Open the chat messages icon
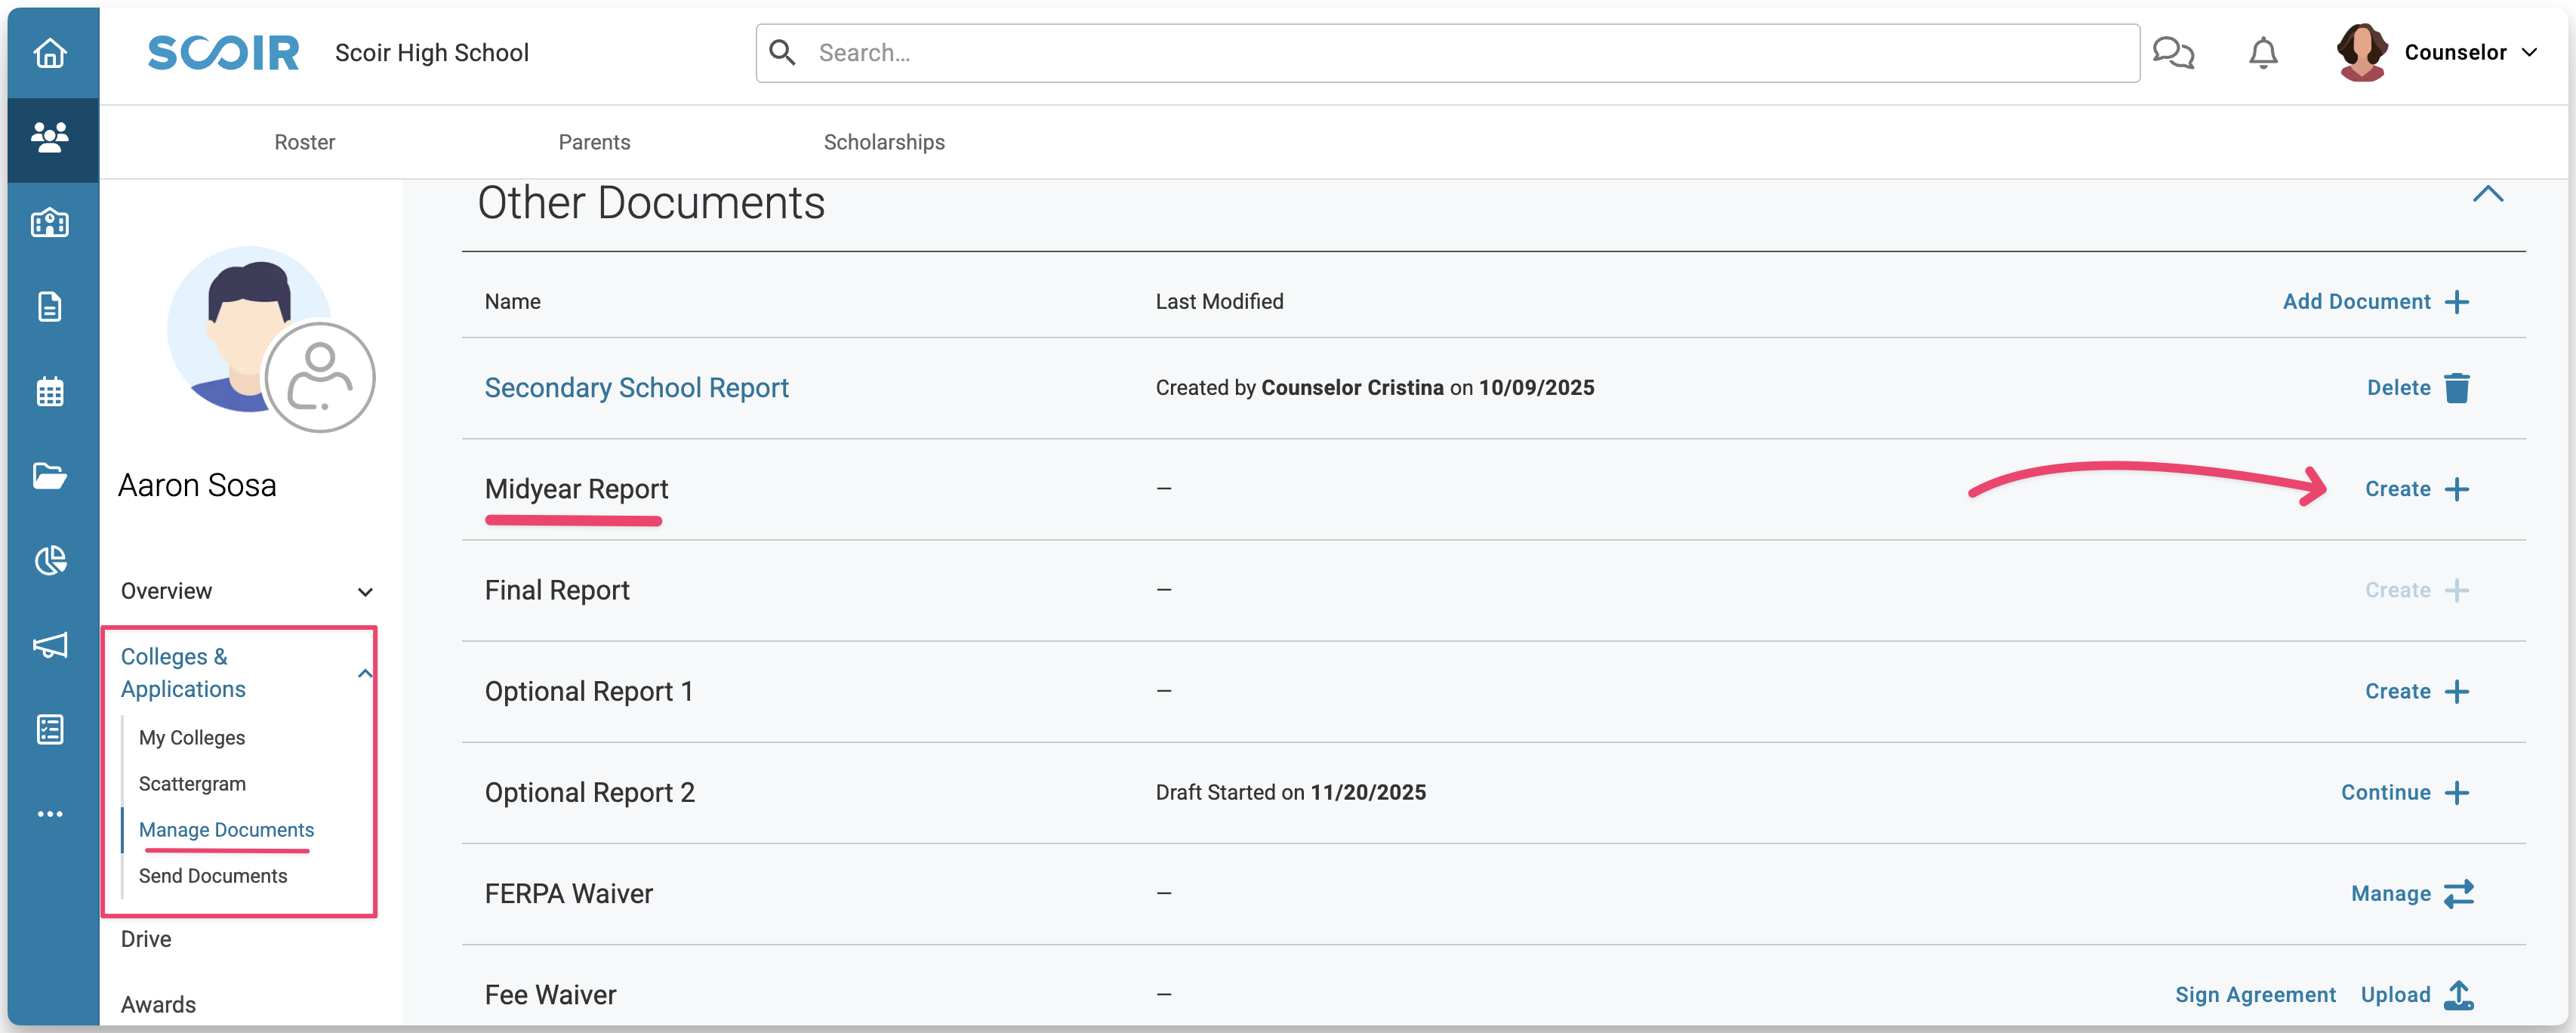The width and height of the screenshot is (2576, 1033). pos(2173,53)
